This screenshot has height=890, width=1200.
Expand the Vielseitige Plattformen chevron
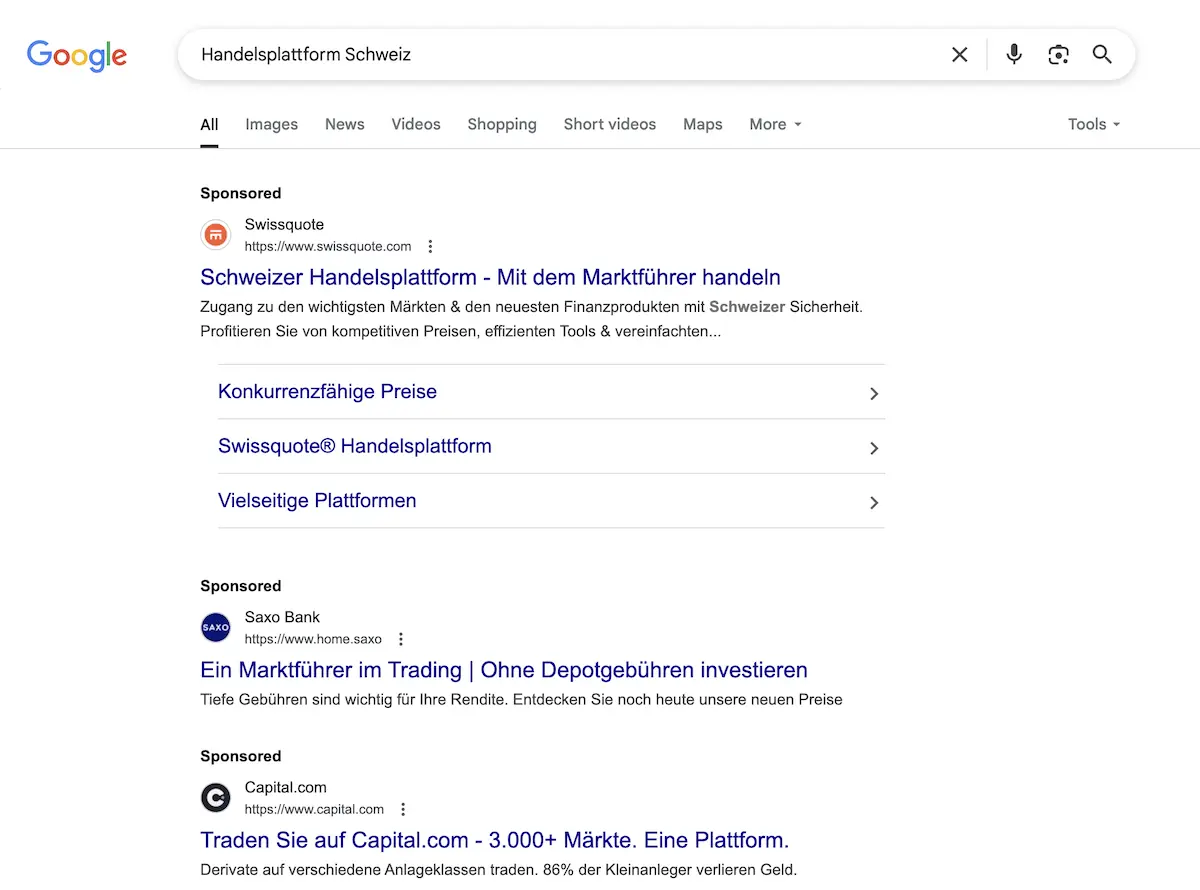[x=874, y=502]
